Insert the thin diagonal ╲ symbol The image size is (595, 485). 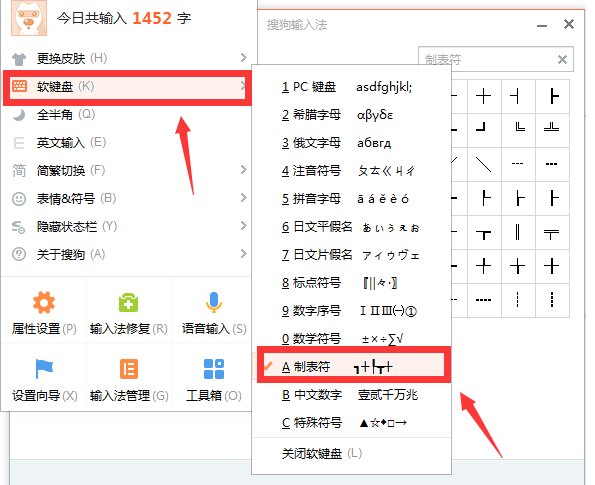click(484, 164)
